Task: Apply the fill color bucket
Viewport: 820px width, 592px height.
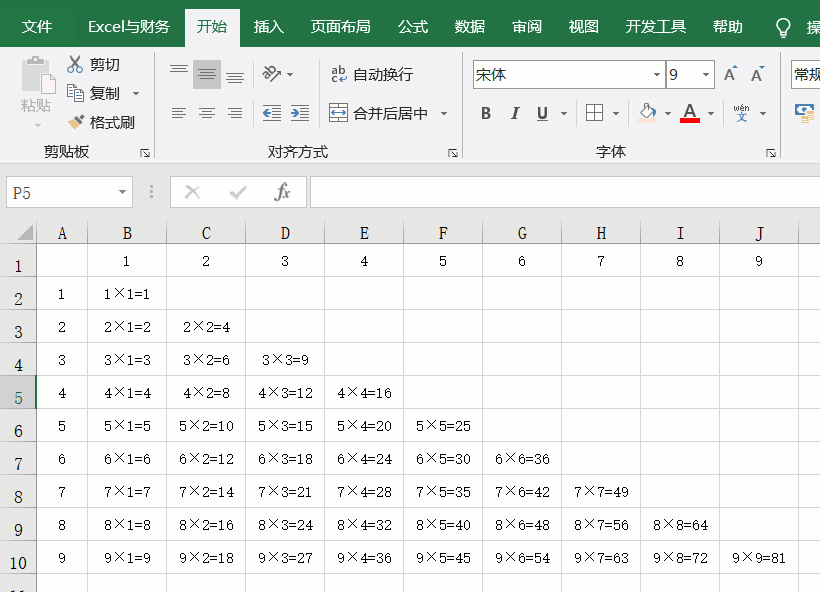Action: (x=647, y=113)
